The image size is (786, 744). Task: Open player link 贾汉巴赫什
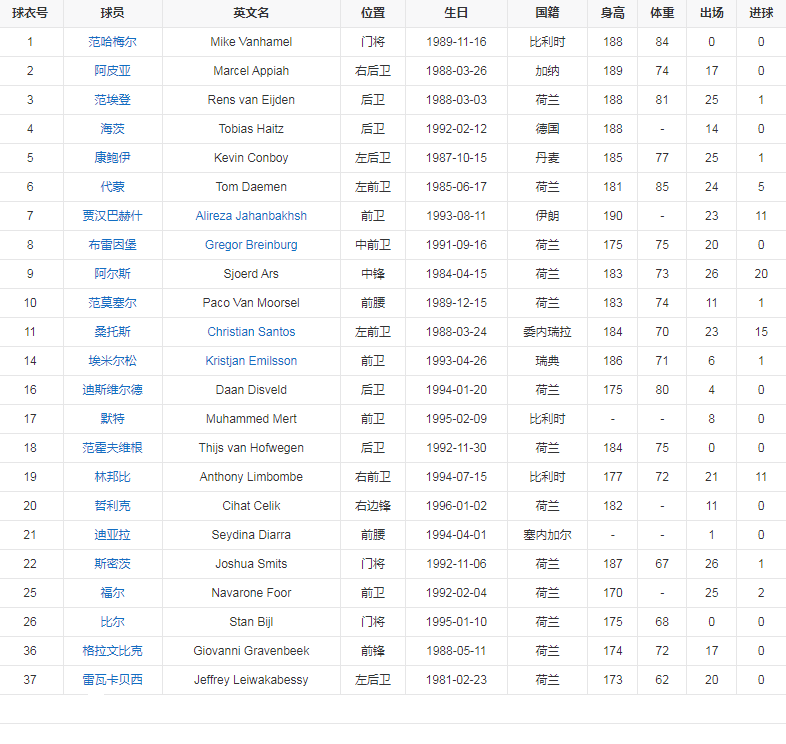click(112, 216)
